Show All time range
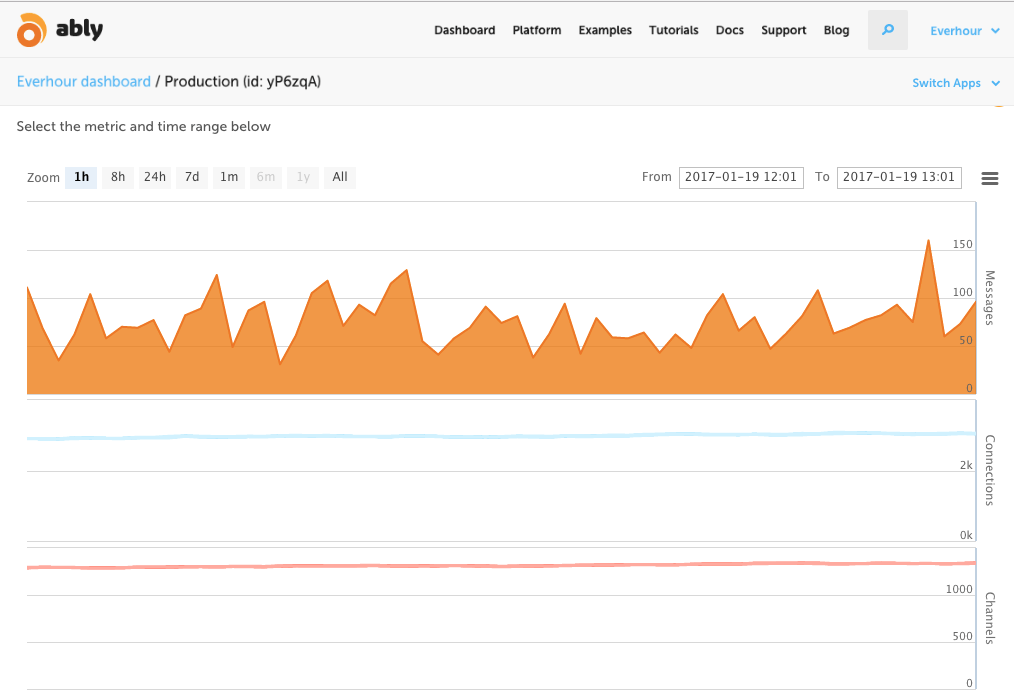This screenshot has height=690, width=1014. (x=340, y=178)
